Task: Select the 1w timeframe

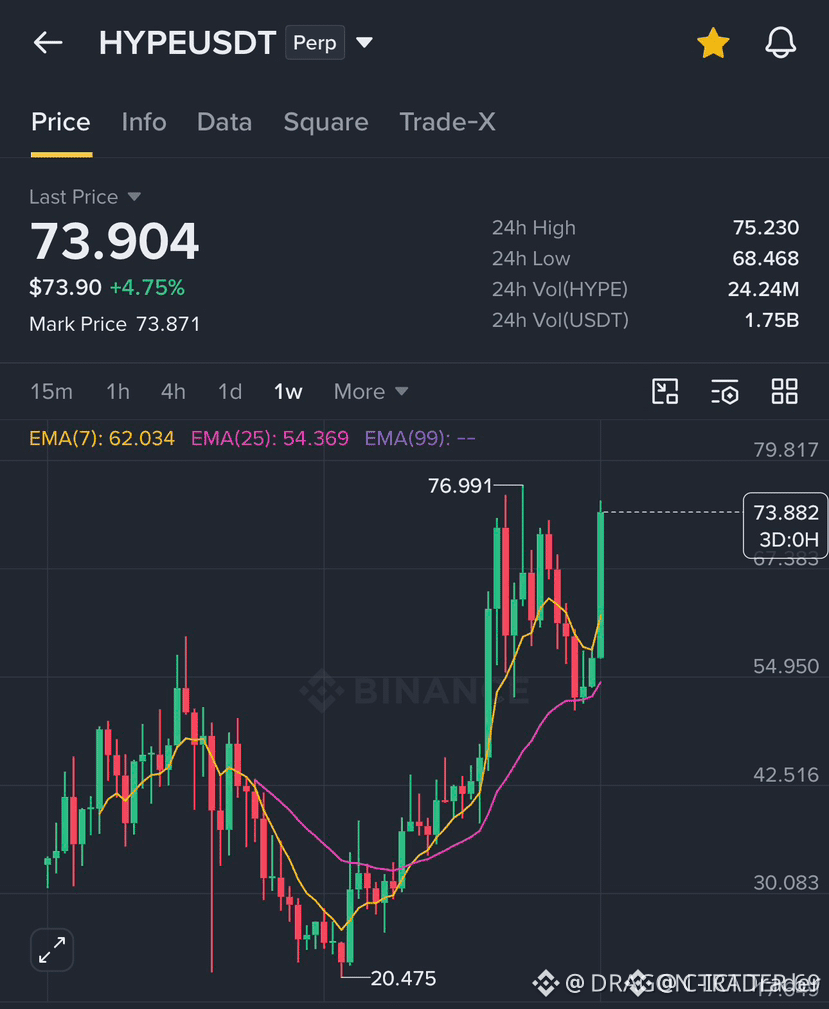Action: pyautogui.click(x=288, y=391)
